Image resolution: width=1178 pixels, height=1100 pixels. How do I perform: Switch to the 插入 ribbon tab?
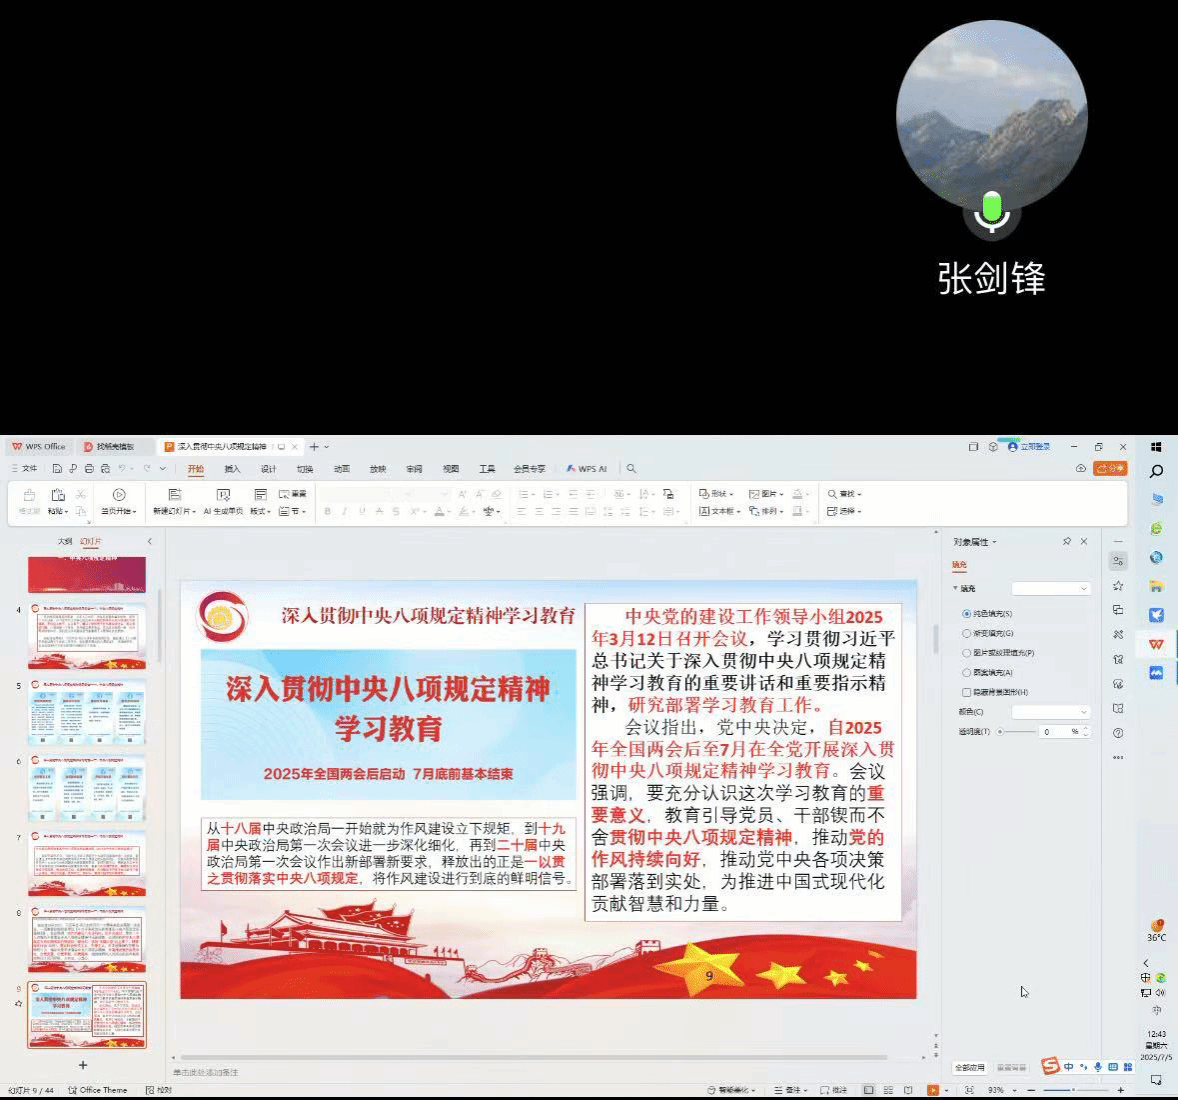(x=232, y=468)
